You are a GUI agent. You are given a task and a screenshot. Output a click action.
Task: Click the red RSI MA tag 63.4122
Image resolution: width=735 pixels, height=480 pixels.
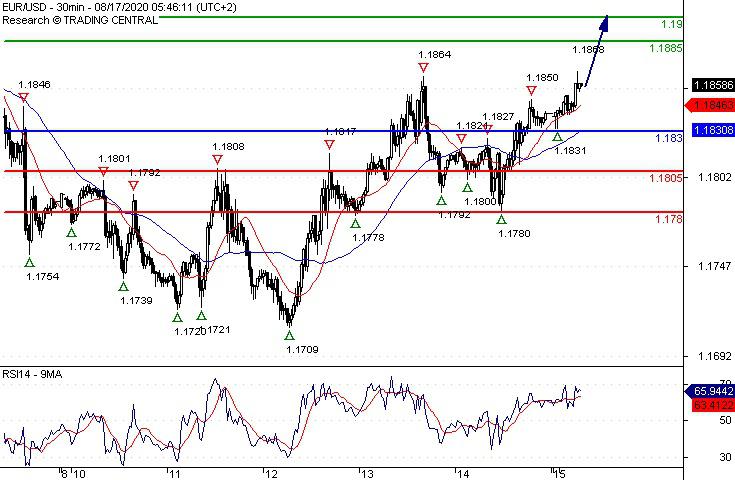click(x=712, y=405)
